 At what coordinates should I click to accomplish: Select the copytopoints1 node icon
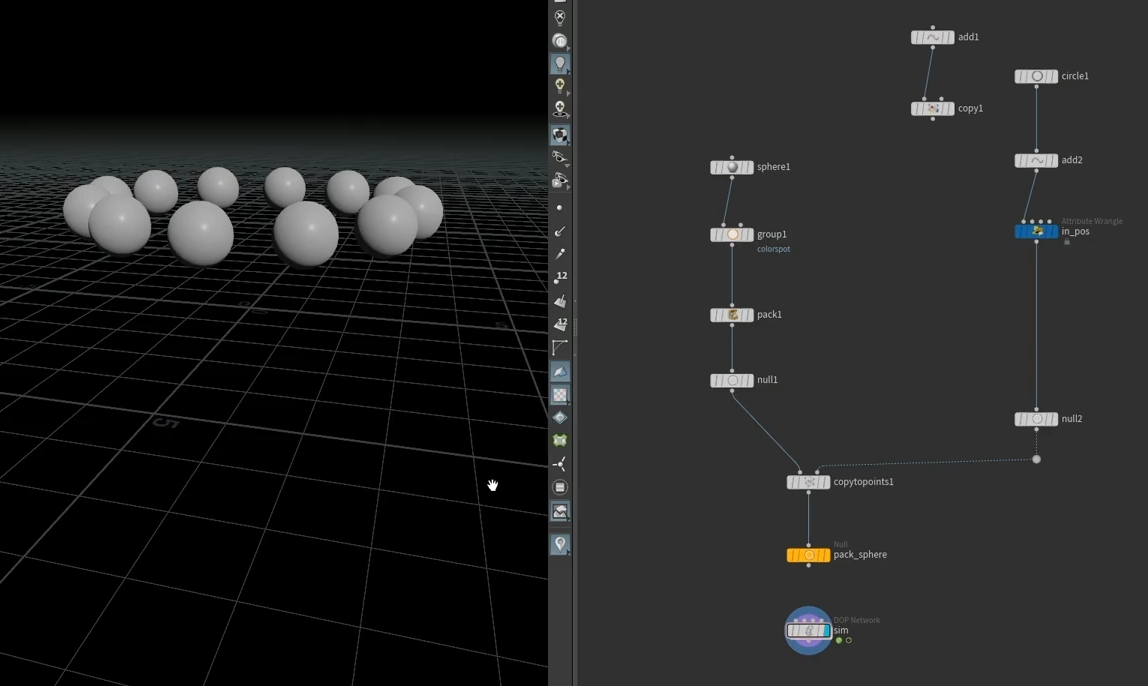pos(808,482)
